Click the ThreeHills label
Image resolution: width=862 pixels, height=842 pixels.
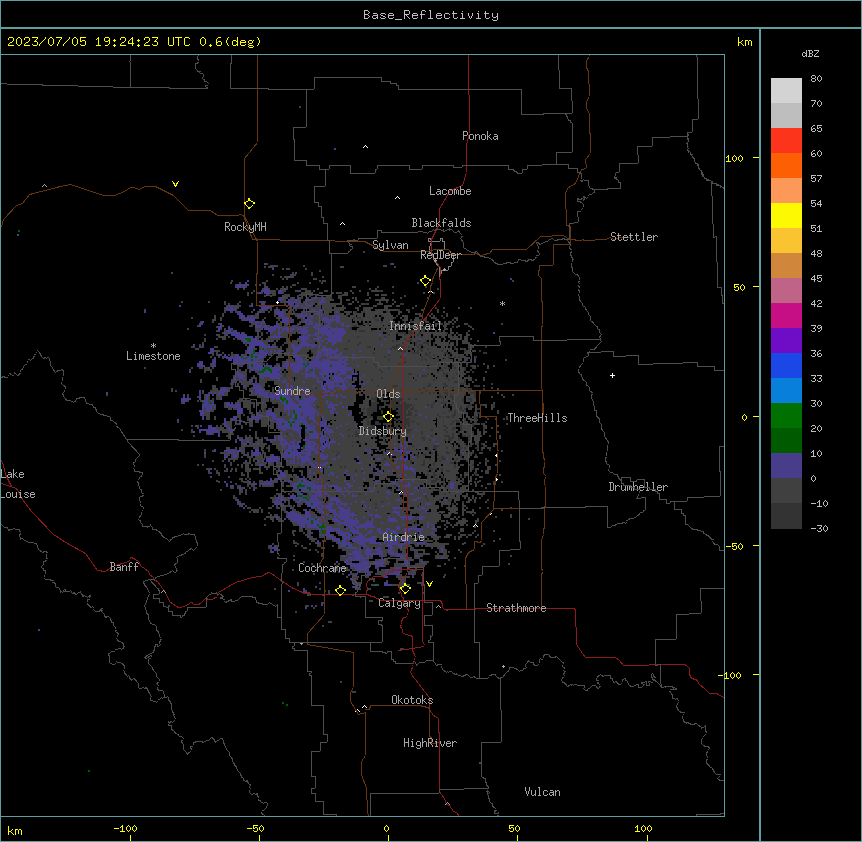(537, 418)
